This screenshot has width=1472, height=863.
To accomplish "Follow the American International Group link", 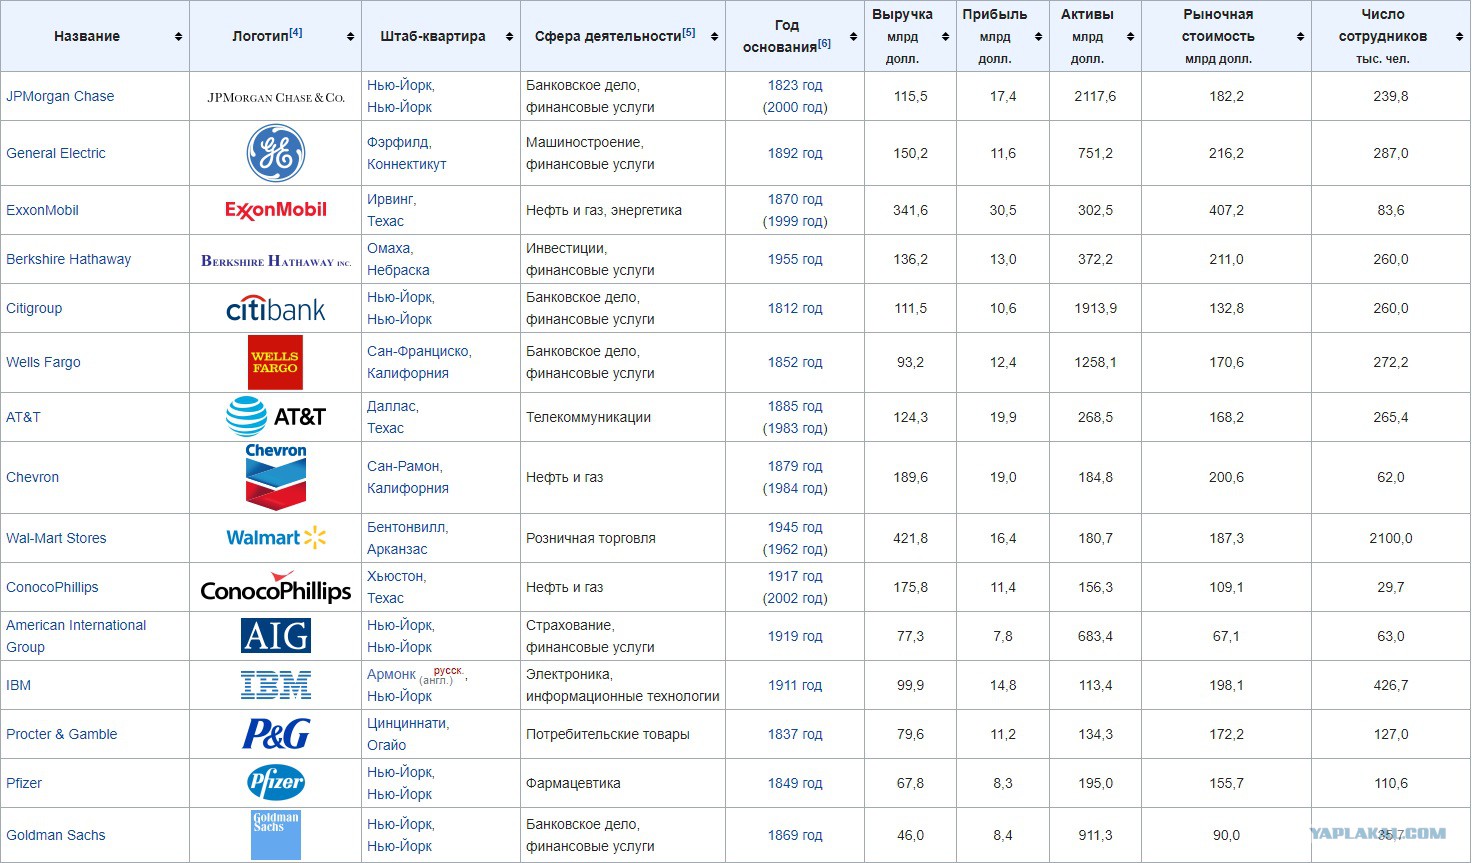I will pos(76,636).
